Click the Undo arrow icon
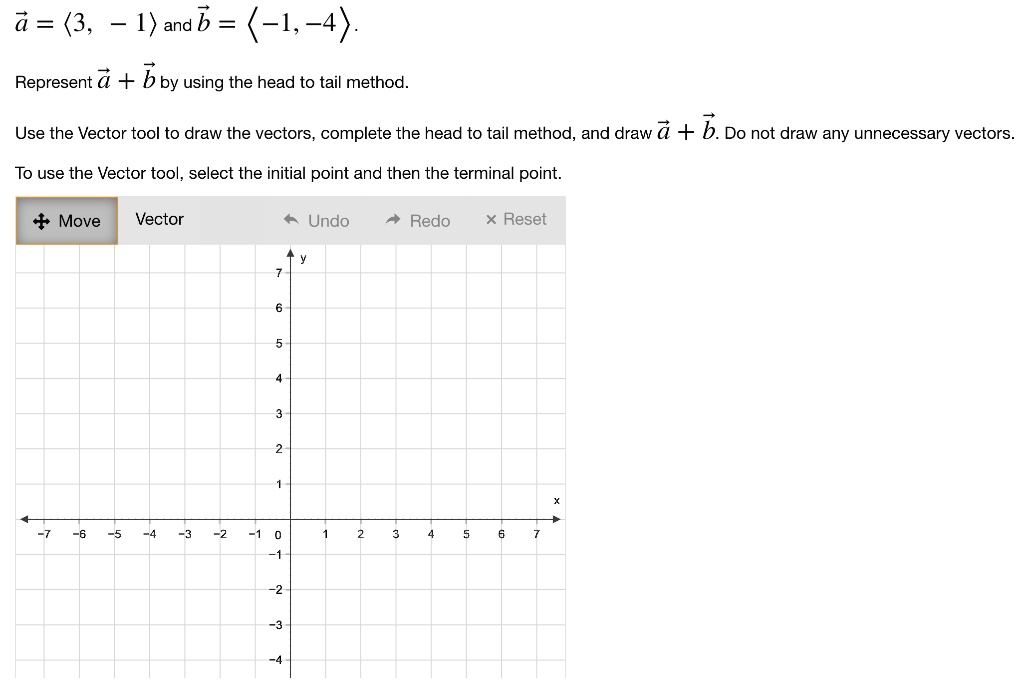1024x696 pixels. [x=290, y=219]
